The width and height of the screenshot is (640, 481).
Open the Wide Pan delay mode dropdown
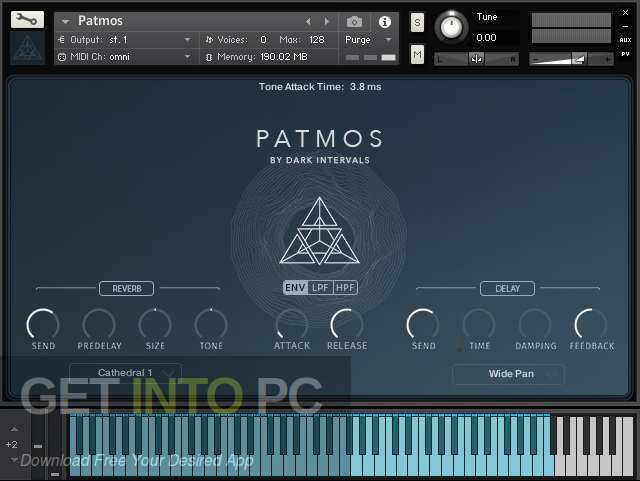pyautogui.click(x=509, y=374)
